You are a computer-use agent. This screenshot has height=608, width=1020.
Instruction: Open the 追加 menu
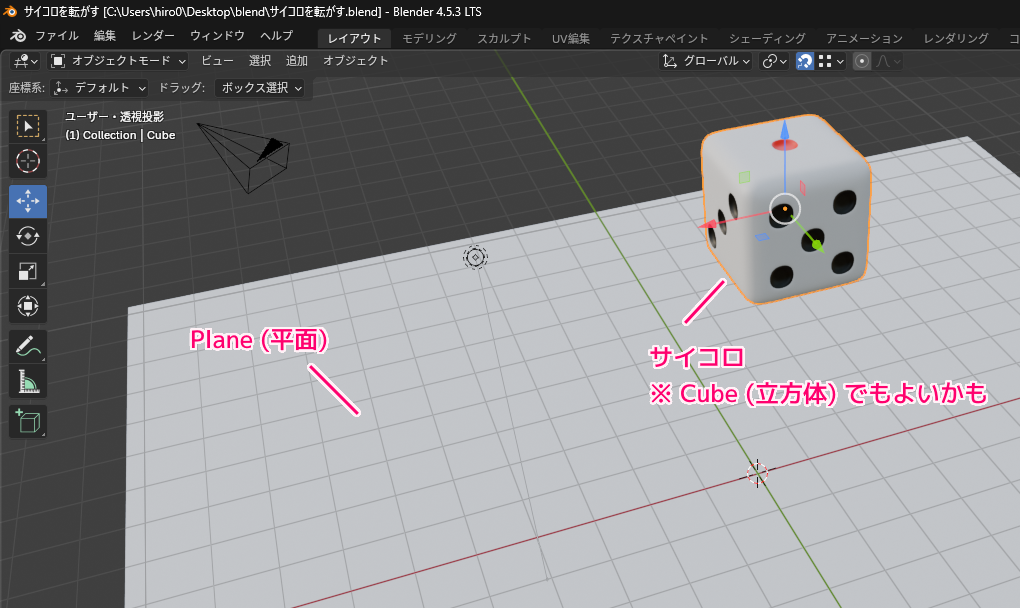coord(296,61)
